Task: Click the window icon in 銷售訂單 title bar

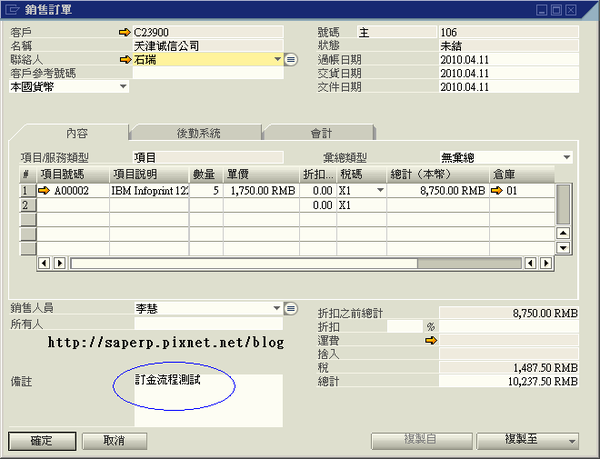Action: point(12,9)
